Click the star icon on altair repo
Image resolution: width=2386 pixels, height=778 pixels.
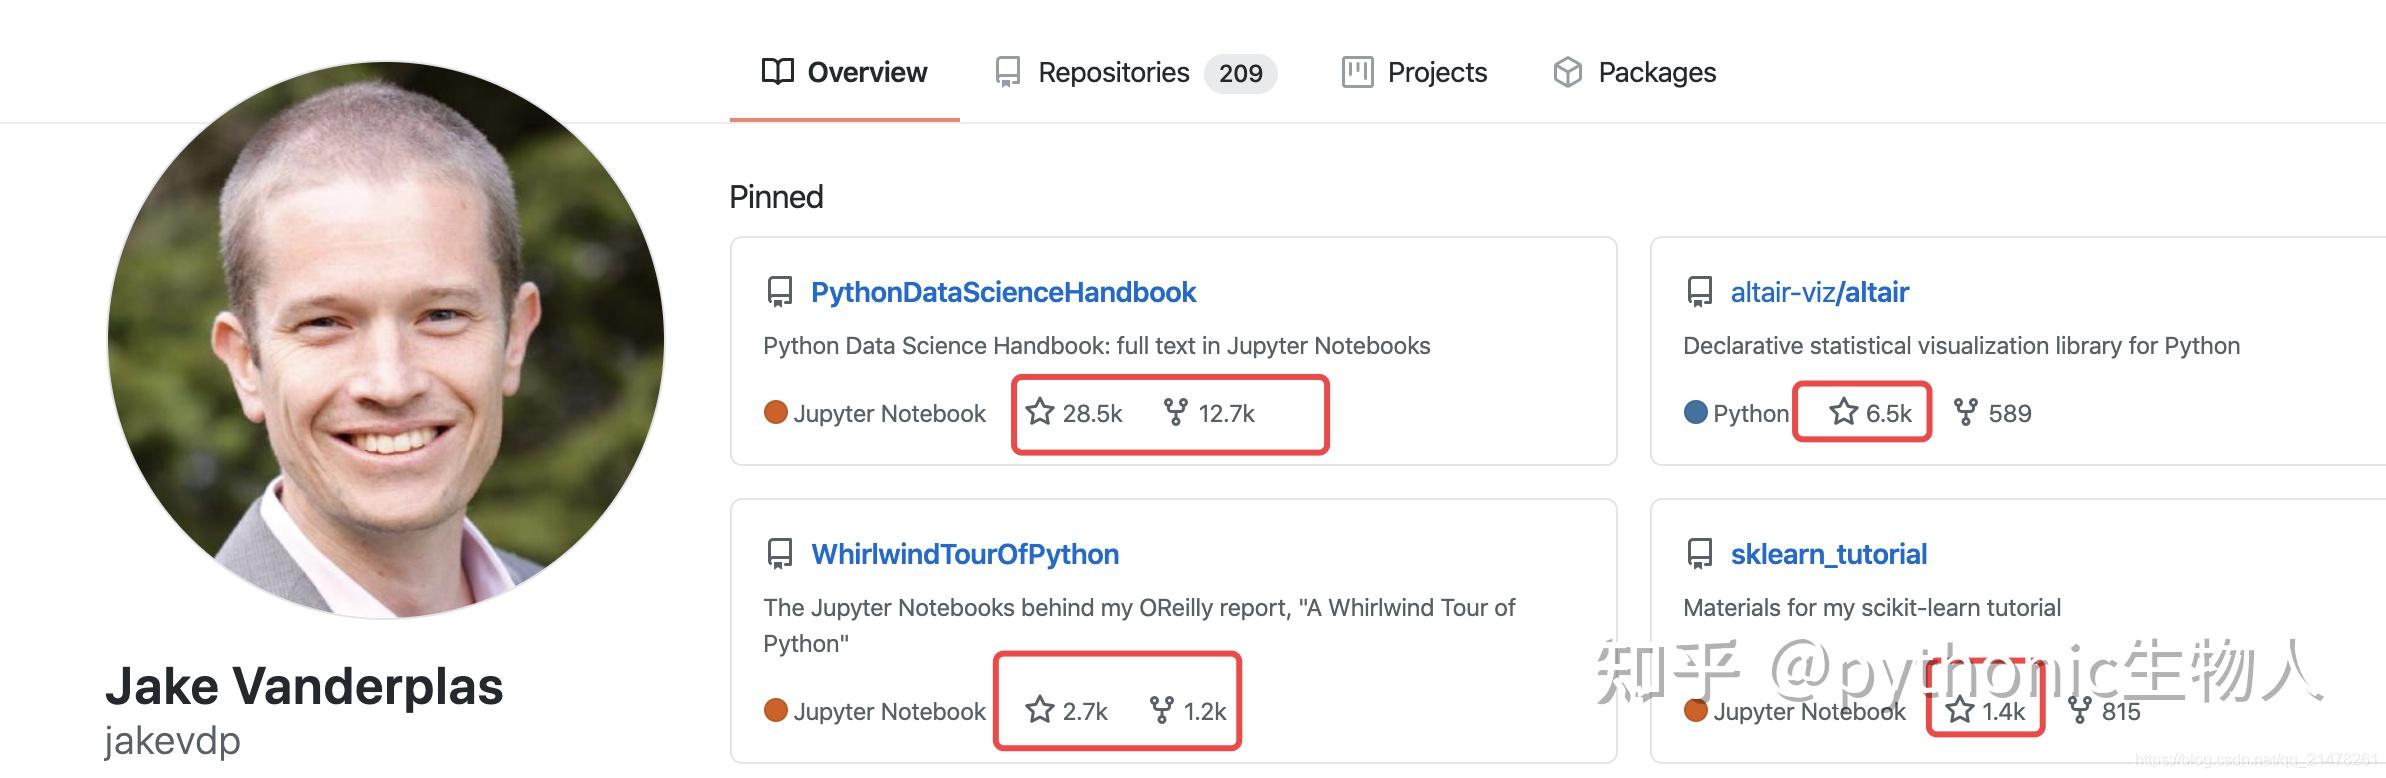tap(1843, 411)
